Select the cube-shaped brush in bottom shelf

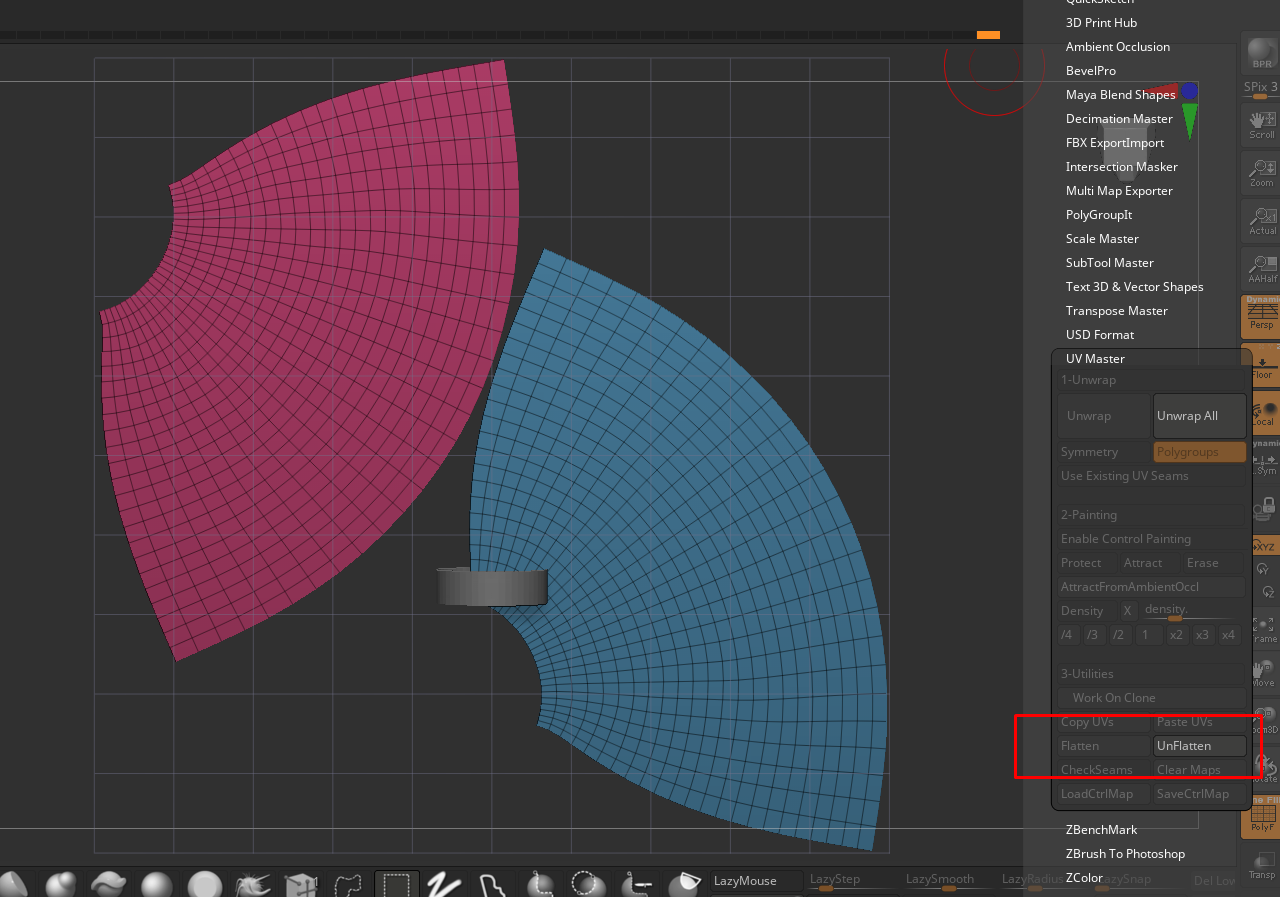301,886
